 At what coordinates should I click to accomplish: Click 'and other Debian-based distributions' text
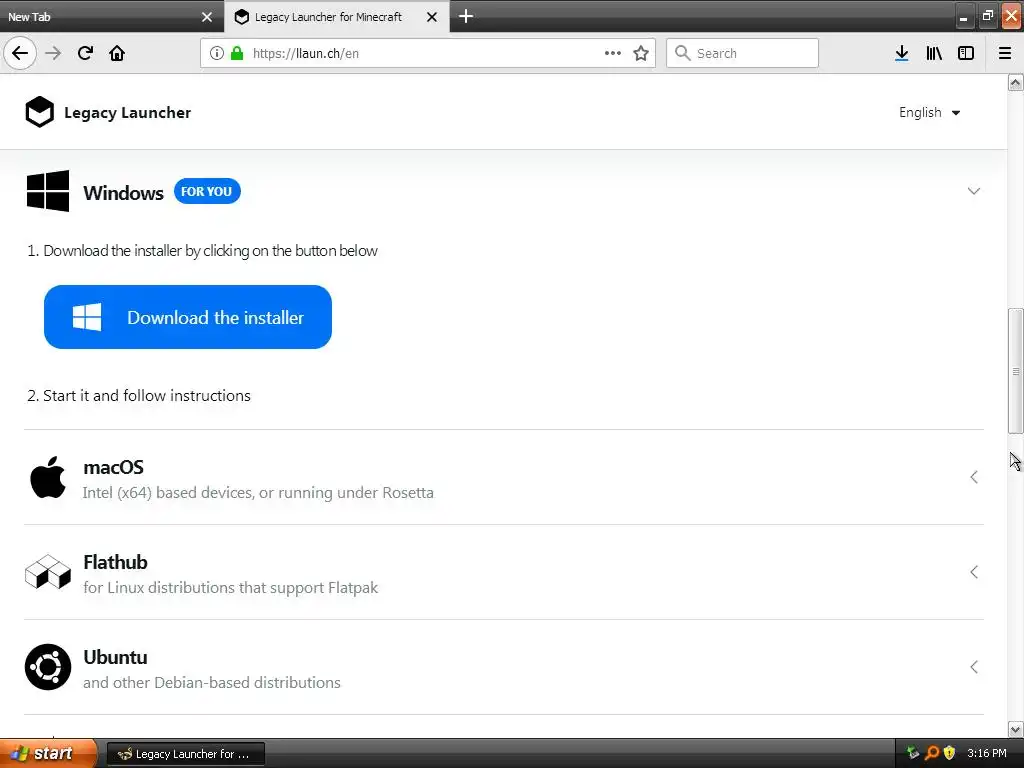[x=212, y=682]
